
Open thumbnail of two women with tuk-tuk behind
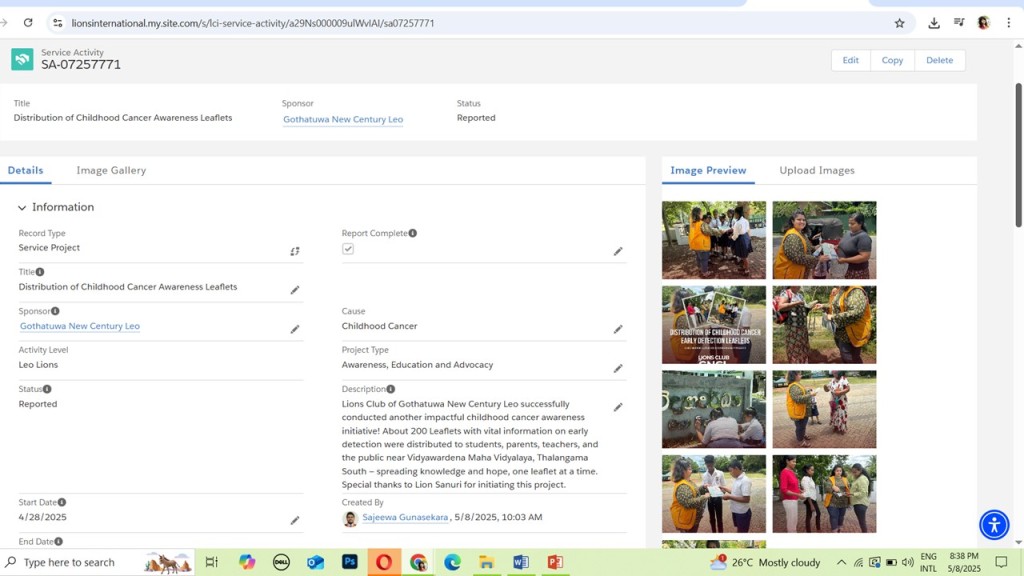point(824,240)
